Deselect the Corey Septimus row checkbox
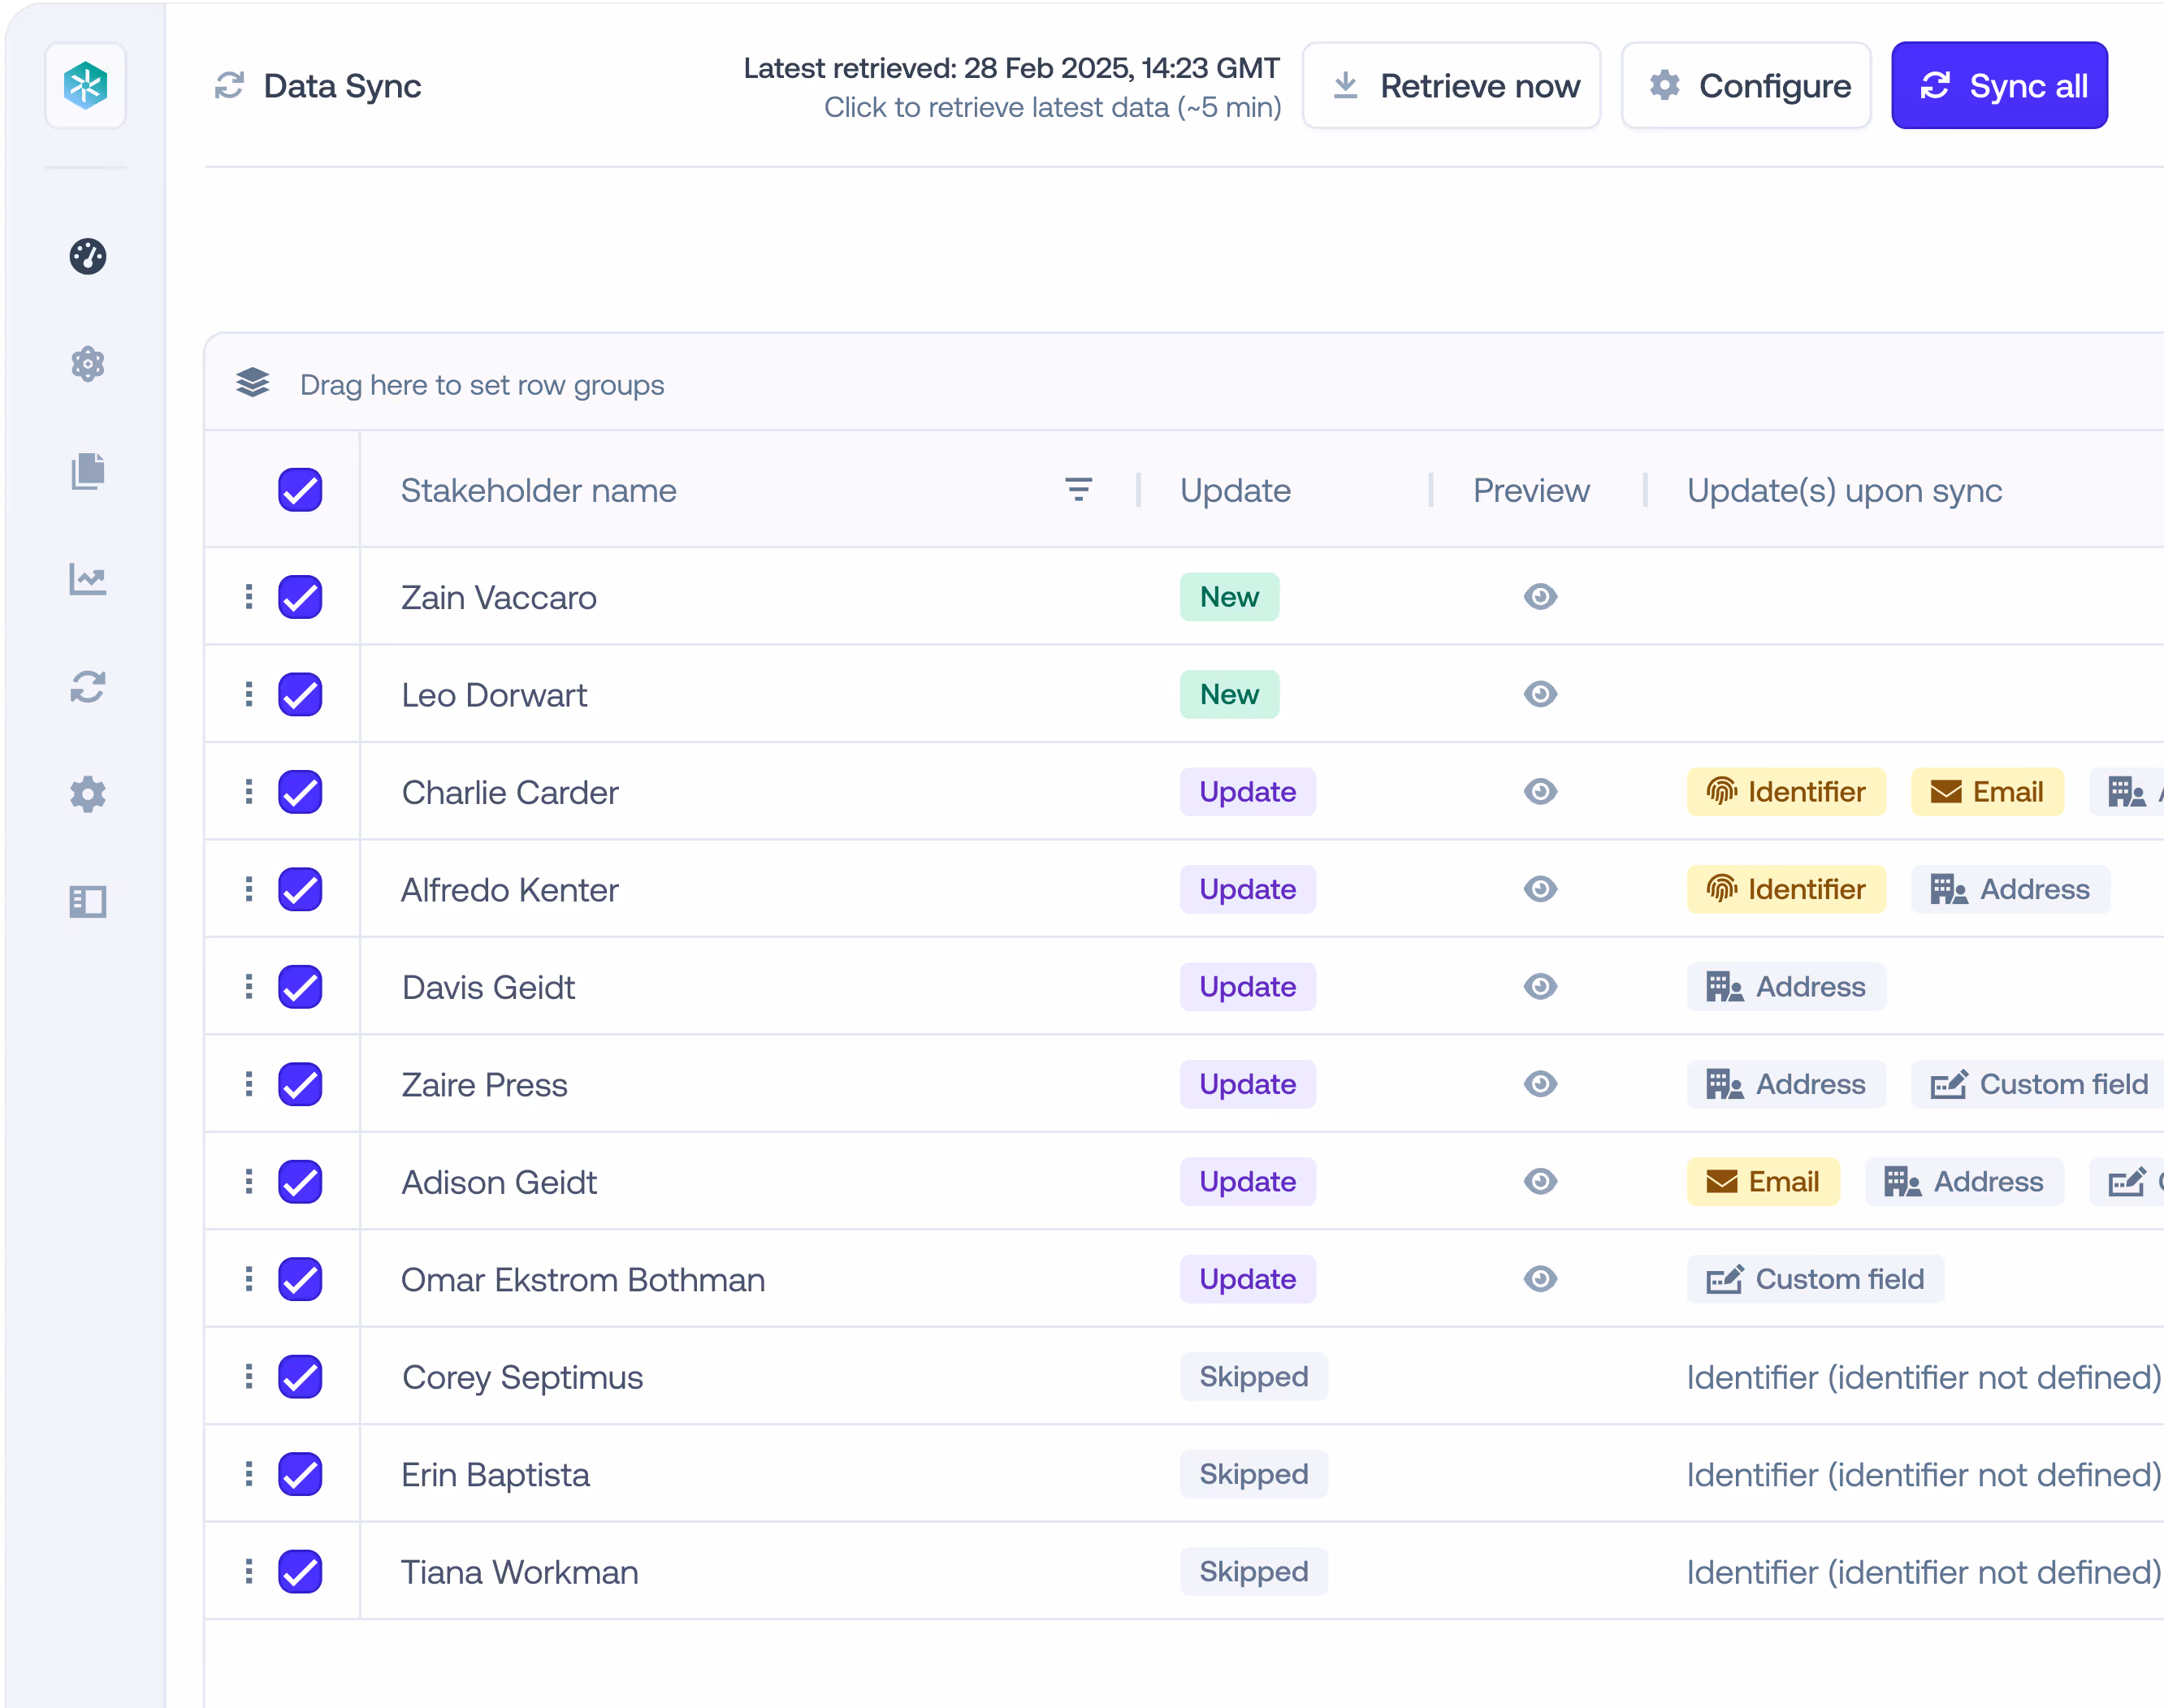2164x1708 pixels. (300, 1377)
